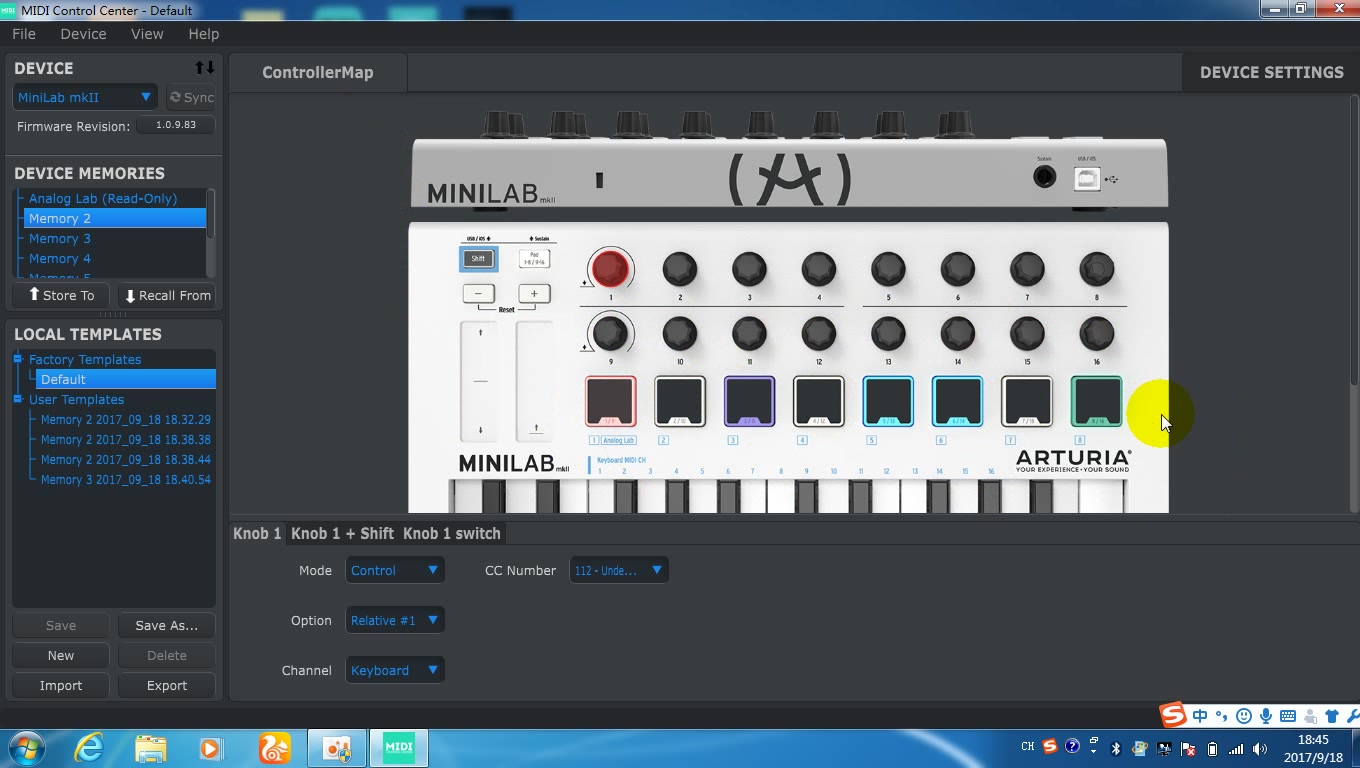Collapse the User Templates tree node
Image resolution: width=1360 pixels, height=768 pixels.
[x=18, y=399]
